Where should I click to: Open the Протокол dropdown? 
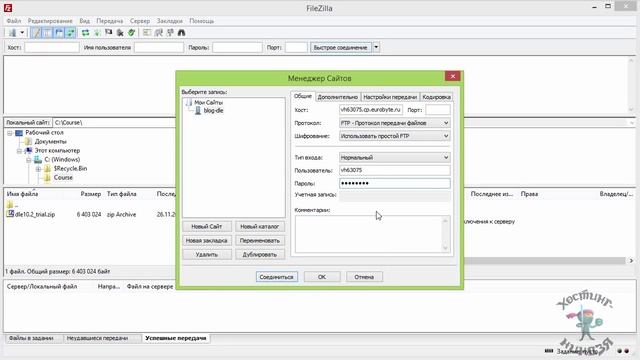point(394,123)
